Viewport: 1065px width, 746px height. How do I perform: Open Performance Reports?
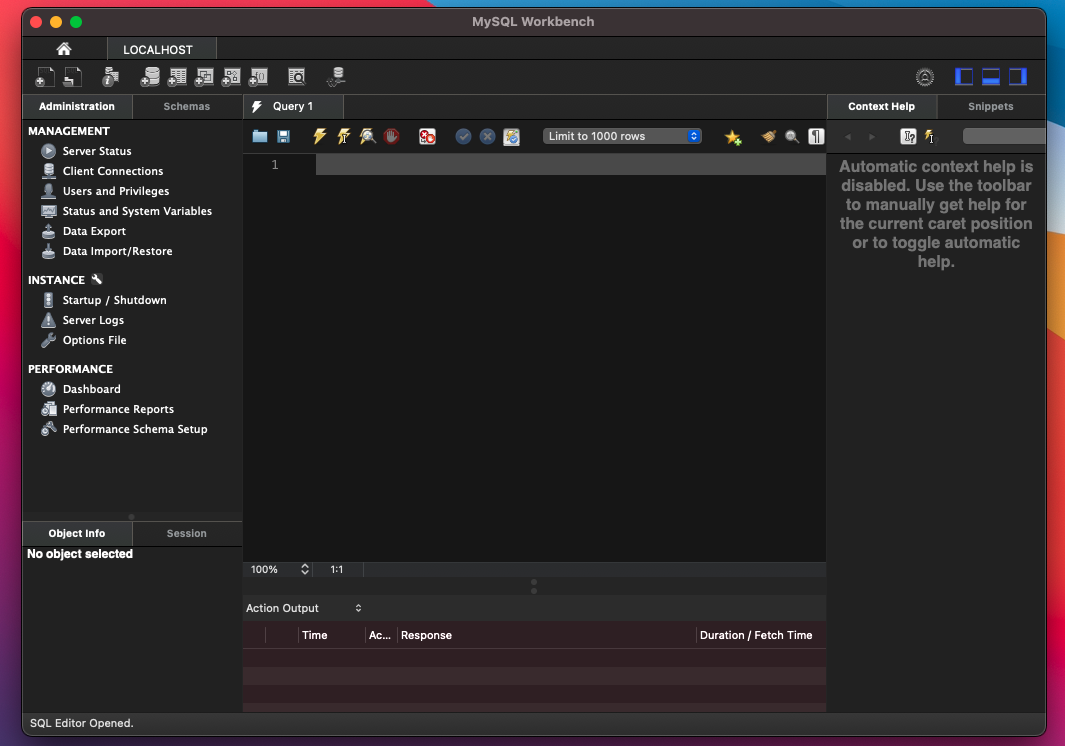click(x=118, y=409)
